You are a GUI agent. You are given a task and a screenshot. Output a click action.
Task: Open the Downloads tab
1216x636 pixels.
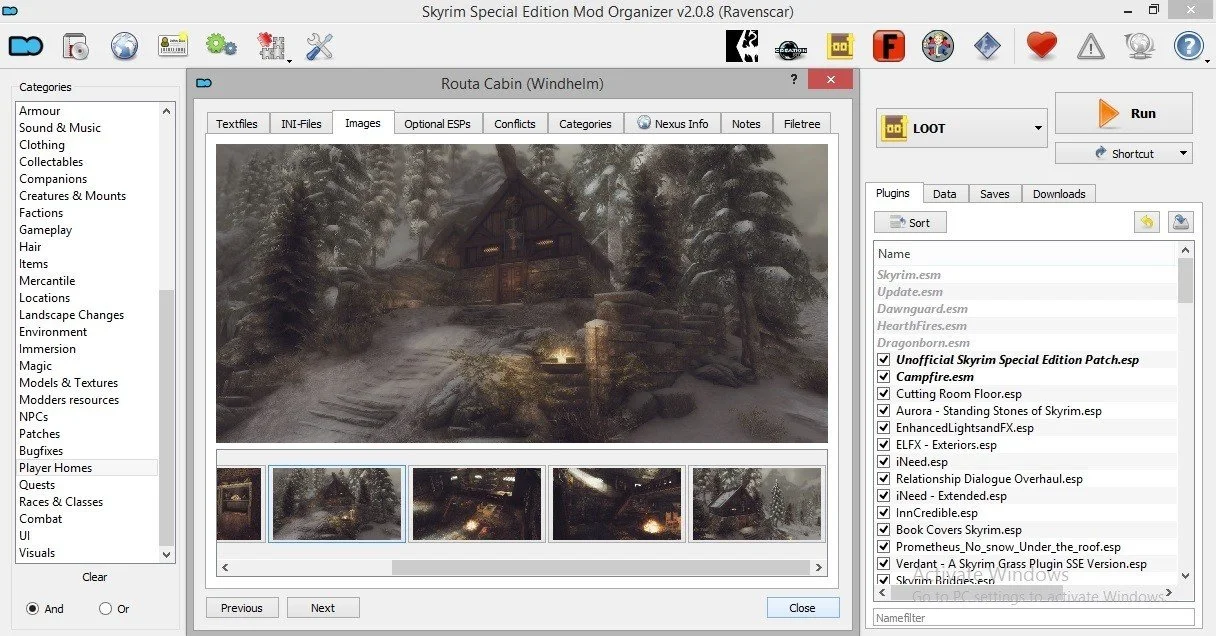(x=1059, y=194)
